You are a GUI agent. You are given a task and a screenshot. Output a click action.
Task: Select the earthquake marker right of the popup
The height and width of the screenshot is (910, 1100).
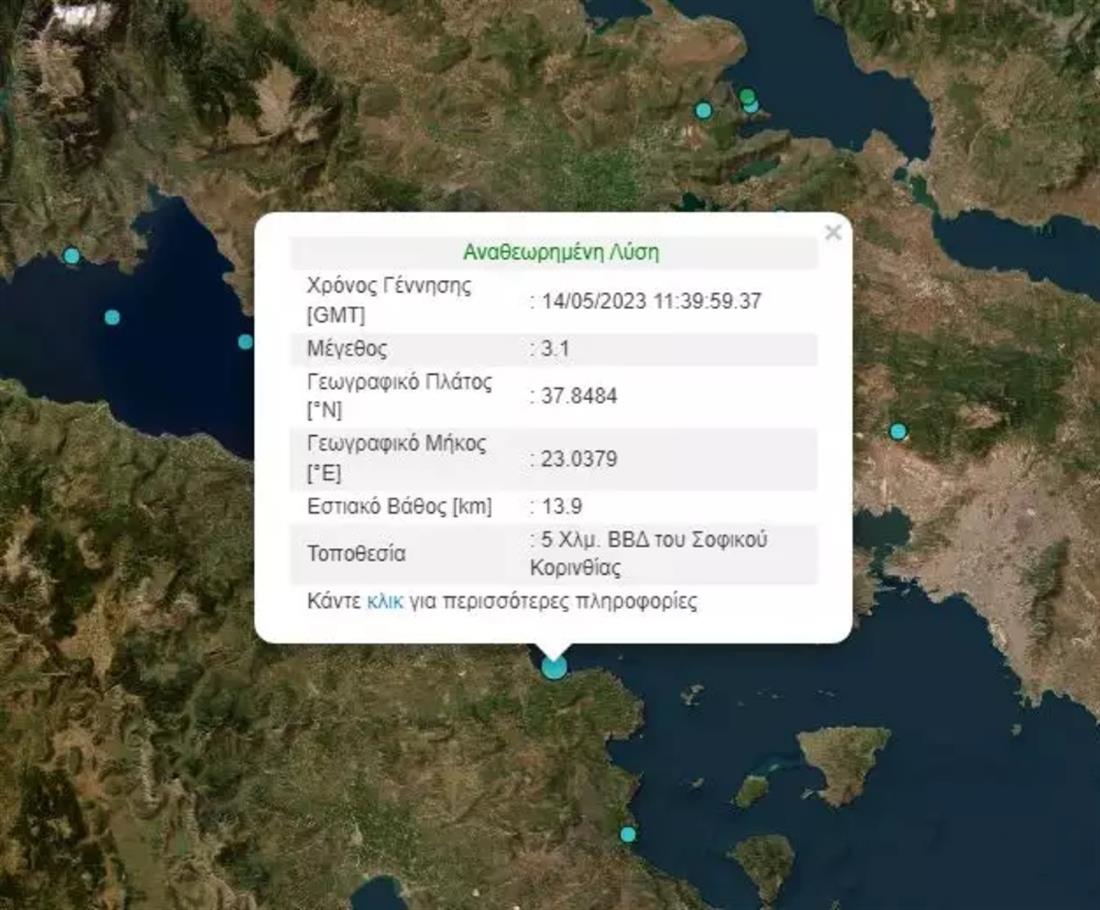tap(898, 432)
